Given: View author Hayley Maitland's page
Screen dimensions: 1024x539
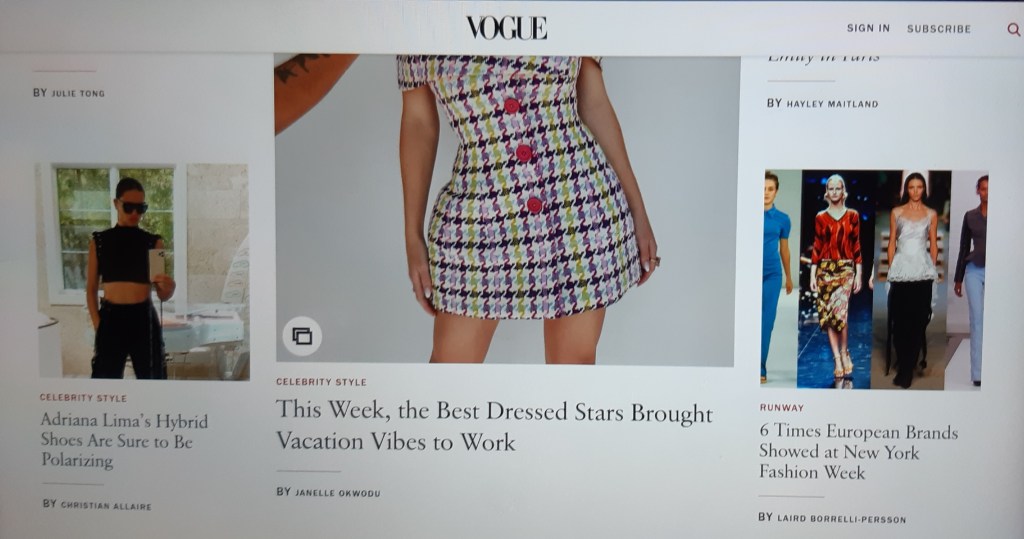Looking at the screenshot, I should point(832,103).
